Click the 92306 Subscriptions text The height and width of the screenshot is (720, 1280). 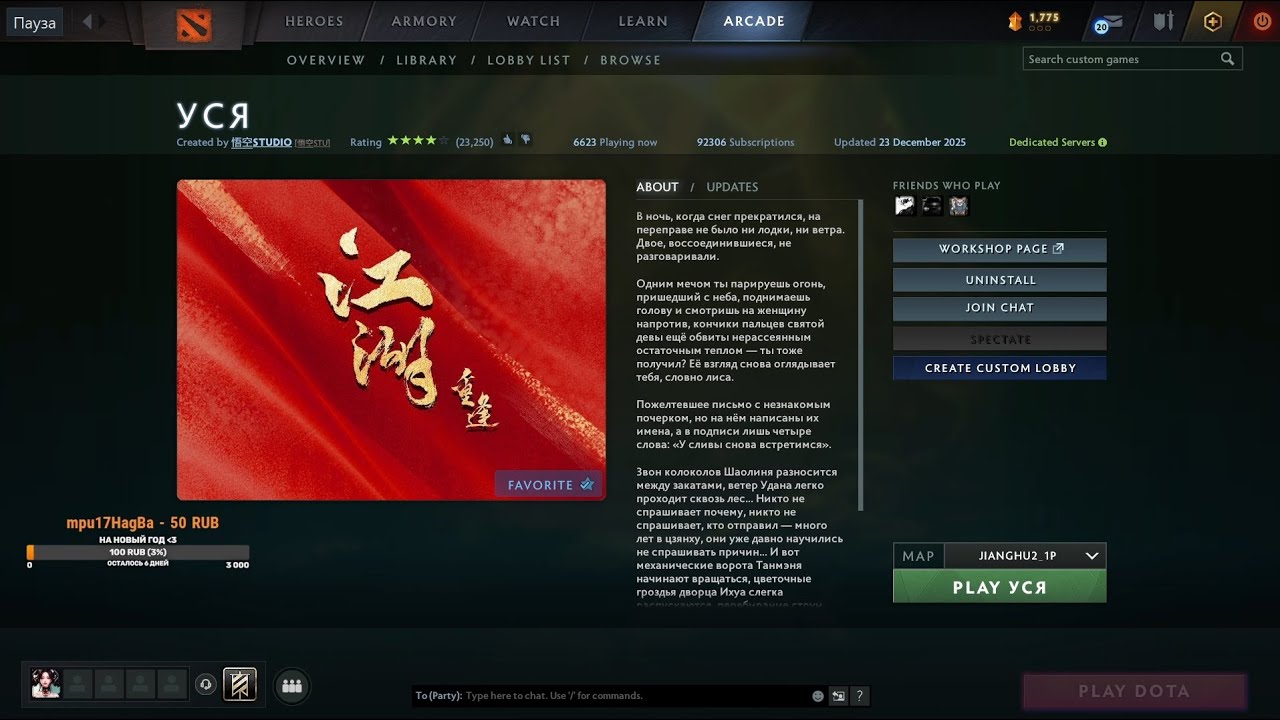(x=745, y=142)
